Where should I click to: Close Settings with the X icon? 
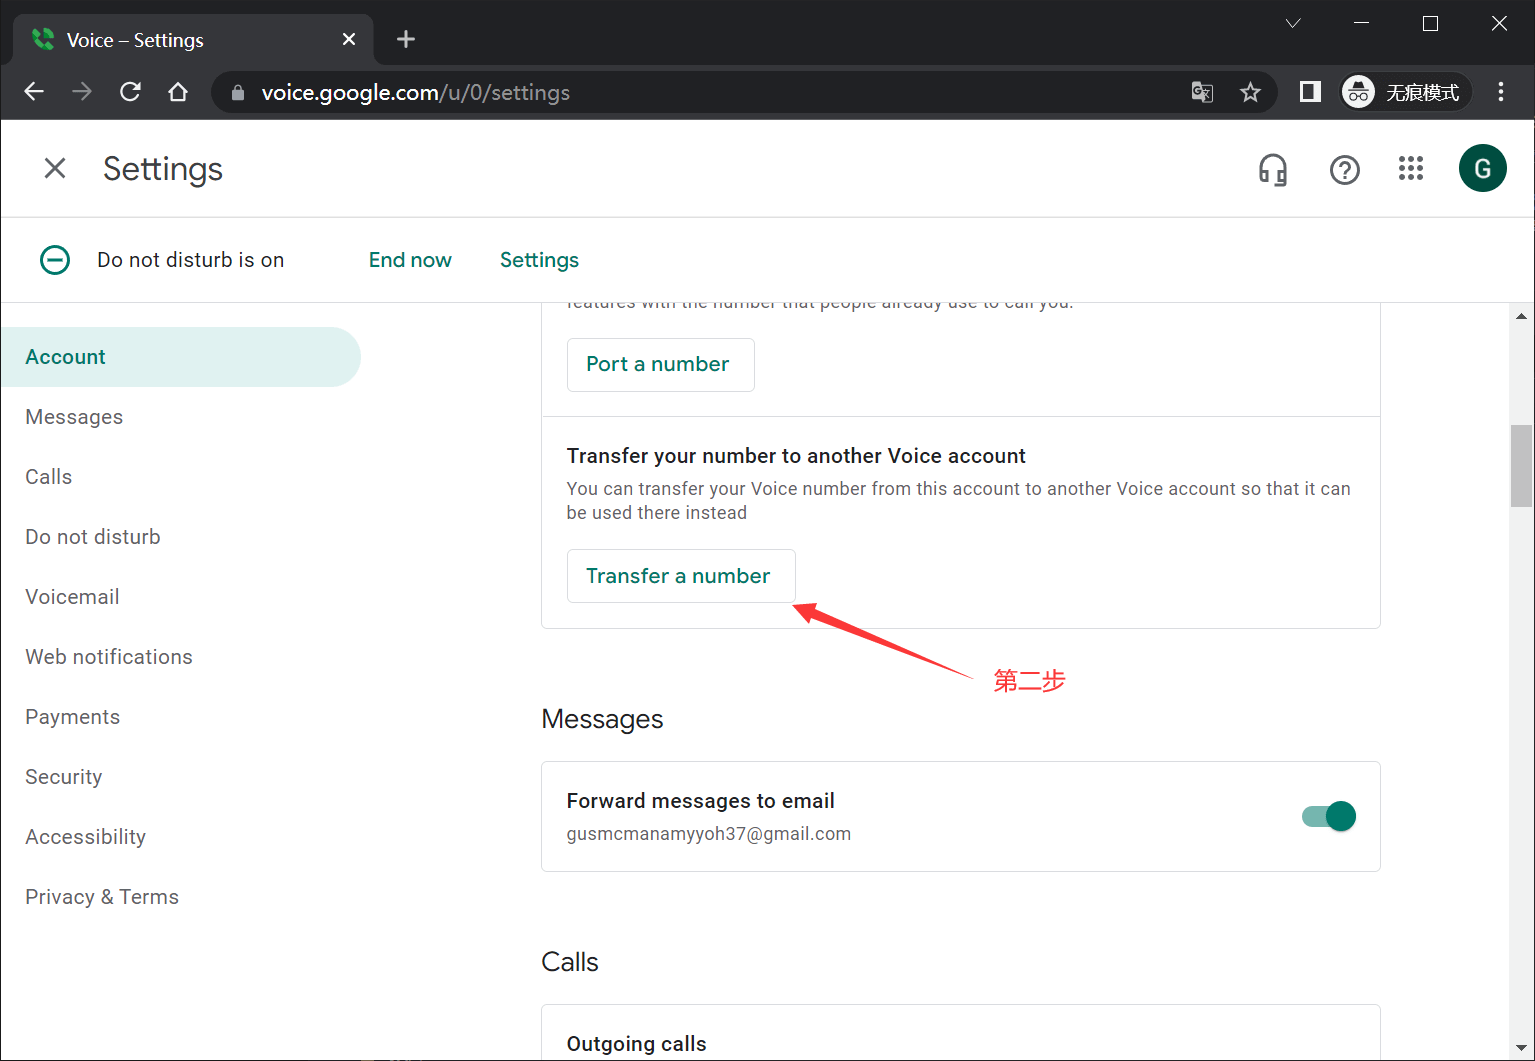55,169
